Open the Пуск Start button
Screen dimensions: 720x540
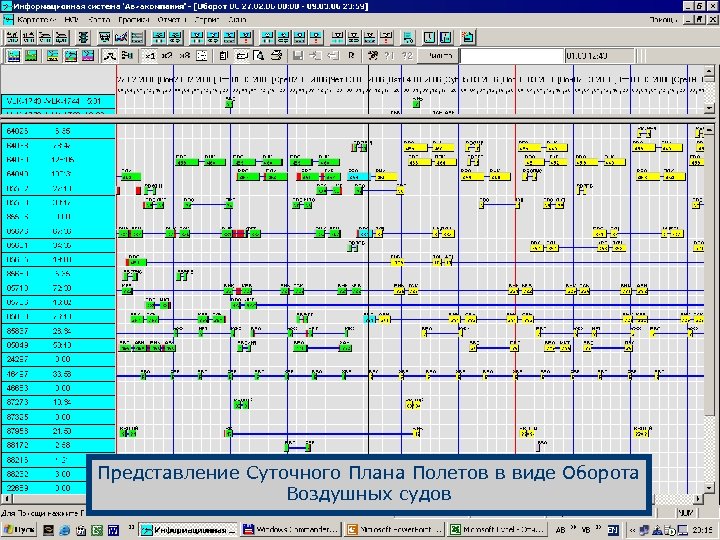(x=19, y=530)
